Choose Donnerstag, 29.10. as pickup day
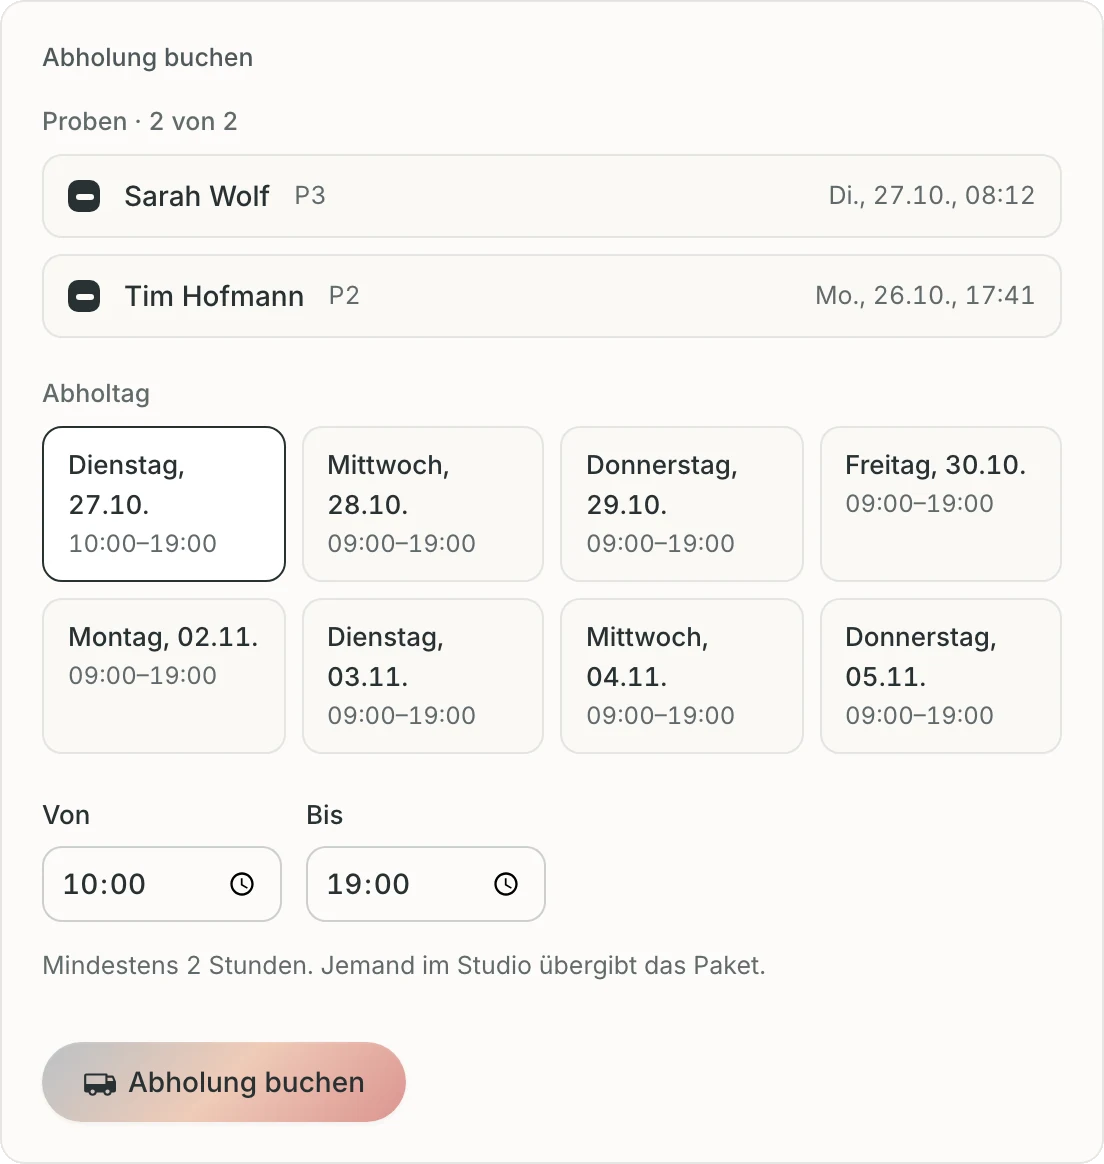Viewport: 1104px width, 1164px height. click(682, 504)
